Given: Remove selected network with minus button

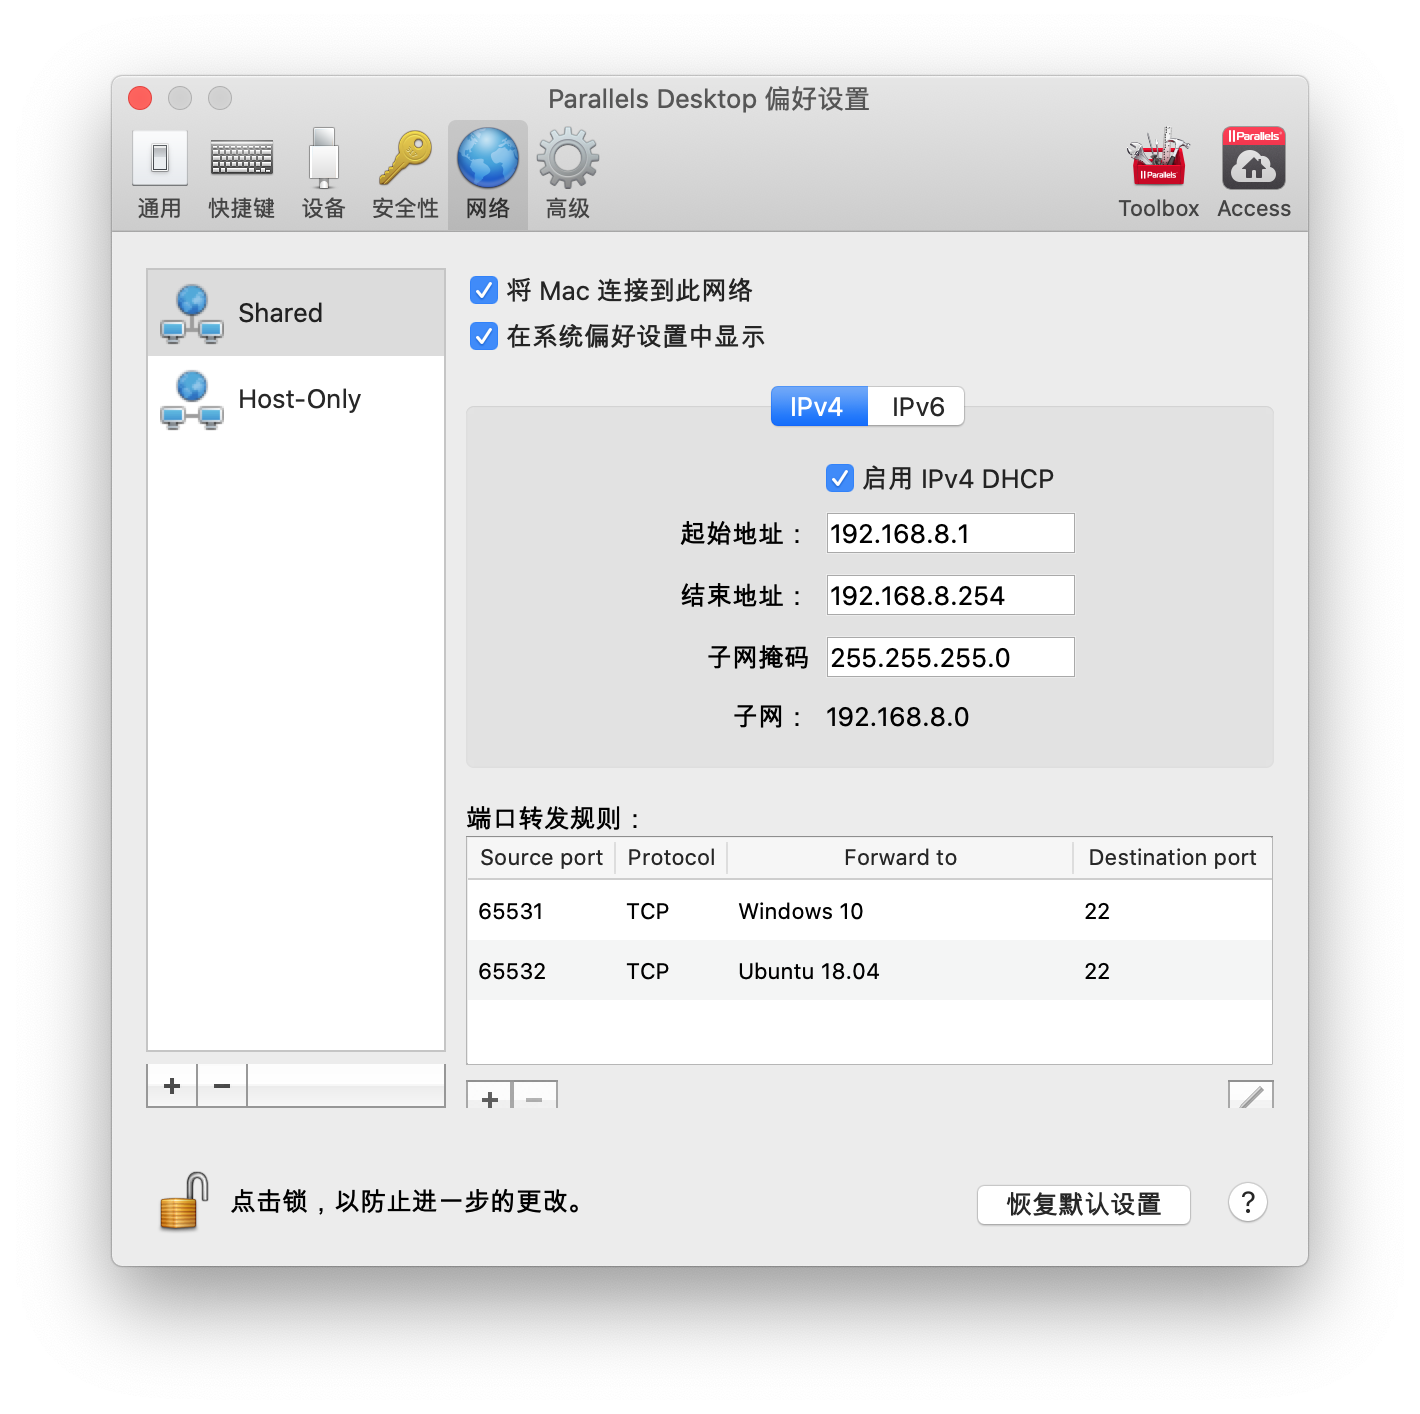Looking at the screenshot, I should tap(222, 1086).
